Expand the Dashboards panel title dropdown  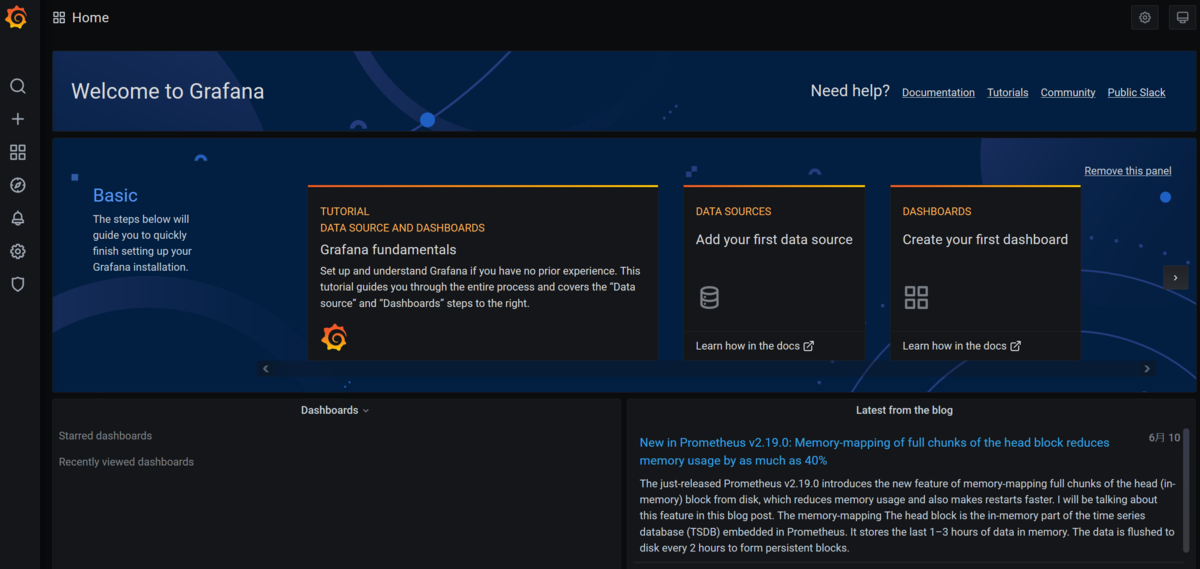(x=366, y=411)
